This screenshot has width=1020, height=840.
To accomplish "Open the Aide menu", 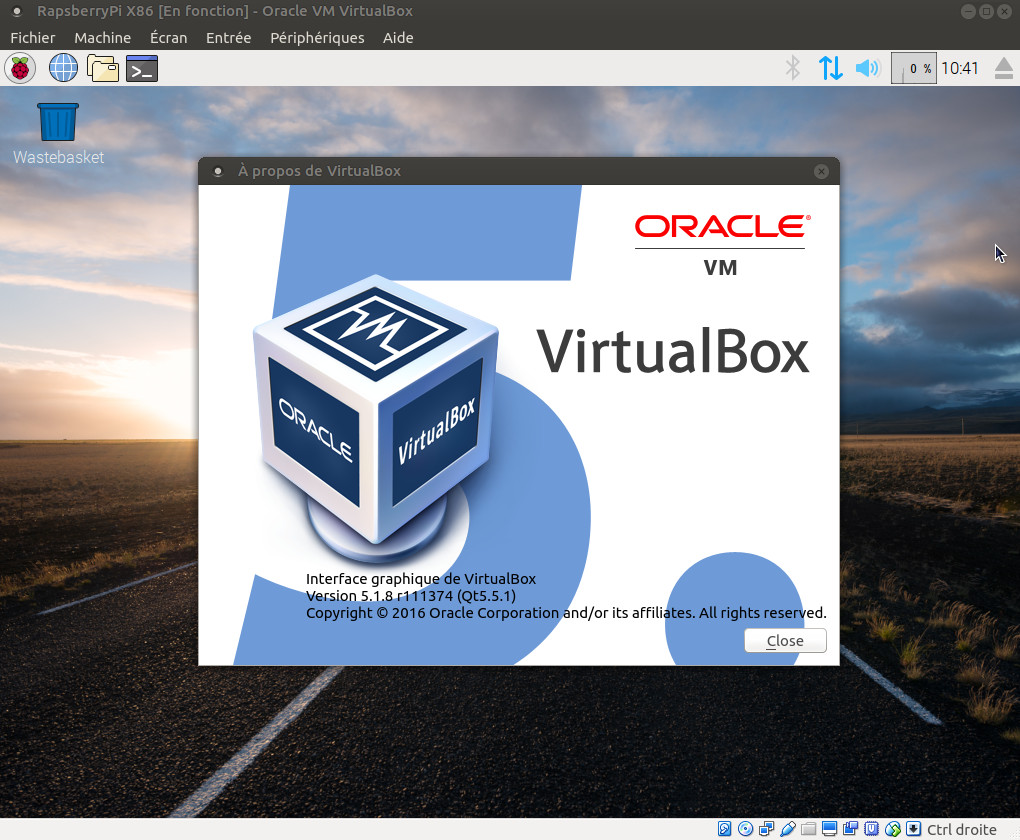I will pos(398,38).
